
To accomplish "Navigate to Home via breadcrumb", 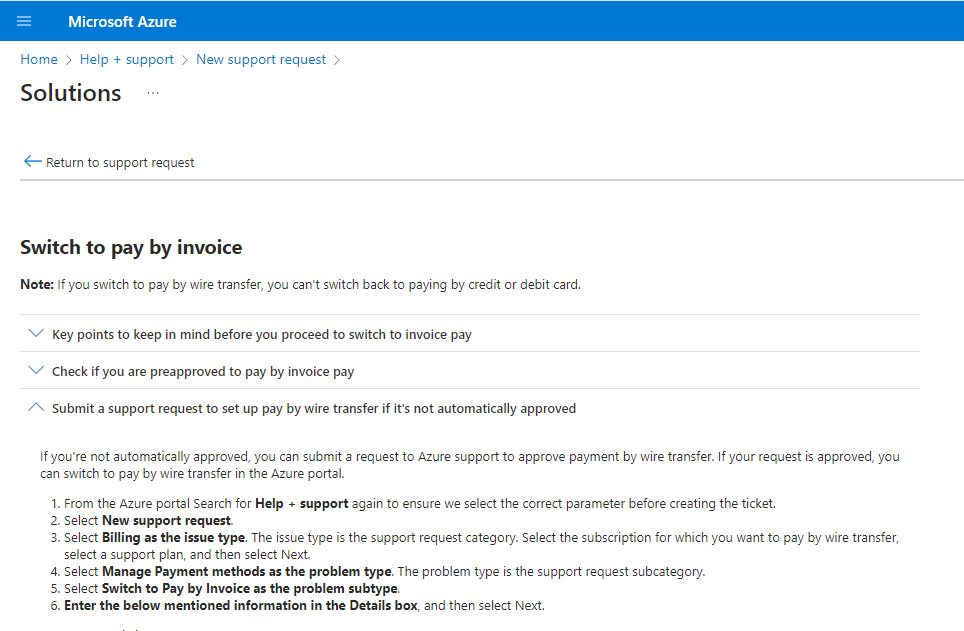I will click(39, 59).
